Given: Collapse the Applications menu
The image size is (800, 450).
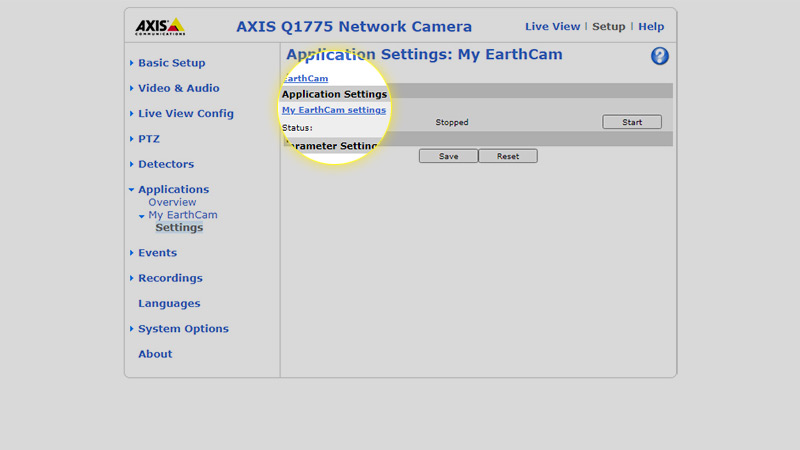Looking at the screenshot, I should 173,189.
